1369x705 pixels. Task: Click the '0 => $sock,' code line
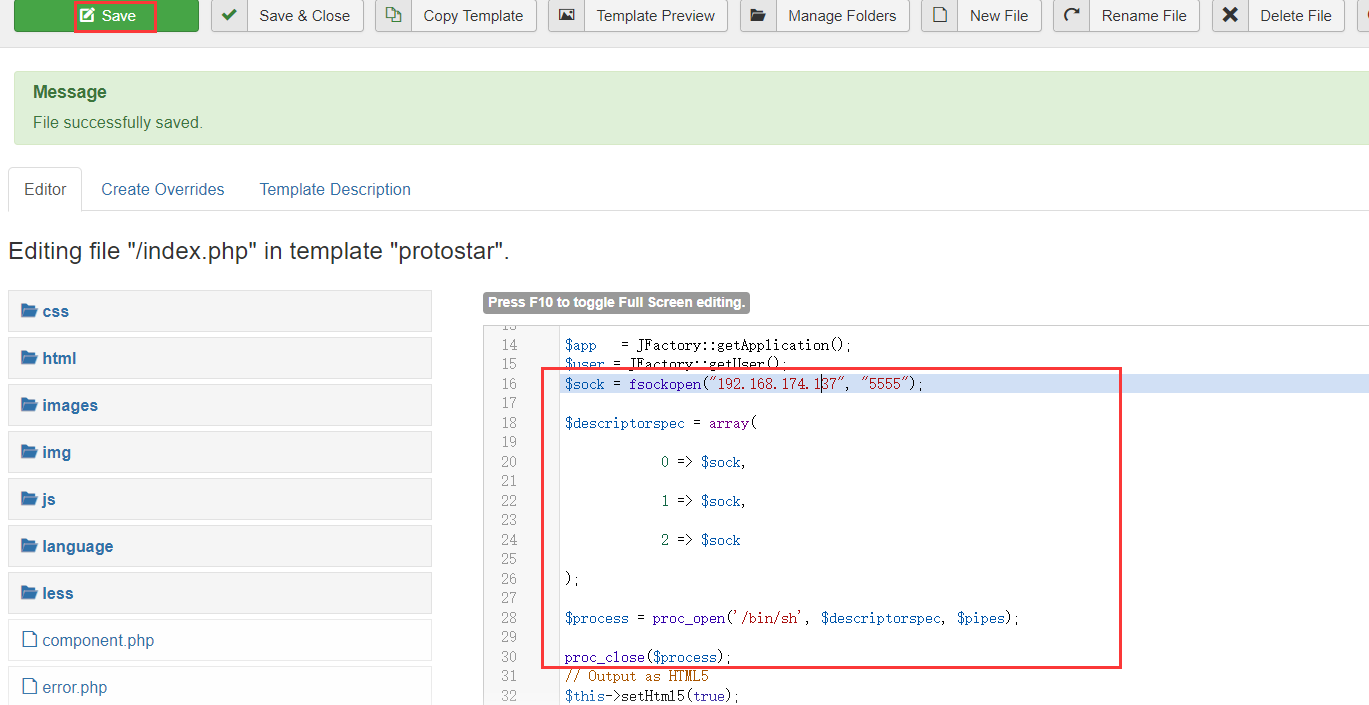704,462
